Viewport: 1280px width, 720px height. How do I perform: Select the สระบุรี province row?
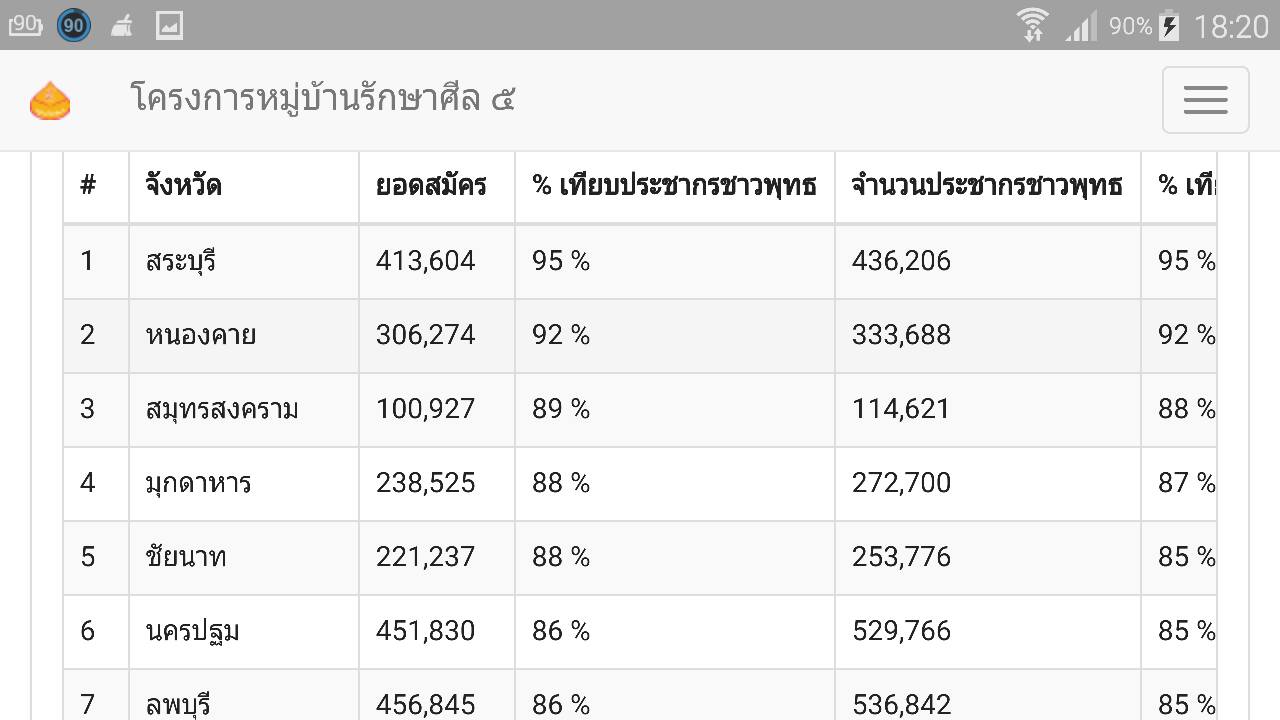(x=640, y=261)
